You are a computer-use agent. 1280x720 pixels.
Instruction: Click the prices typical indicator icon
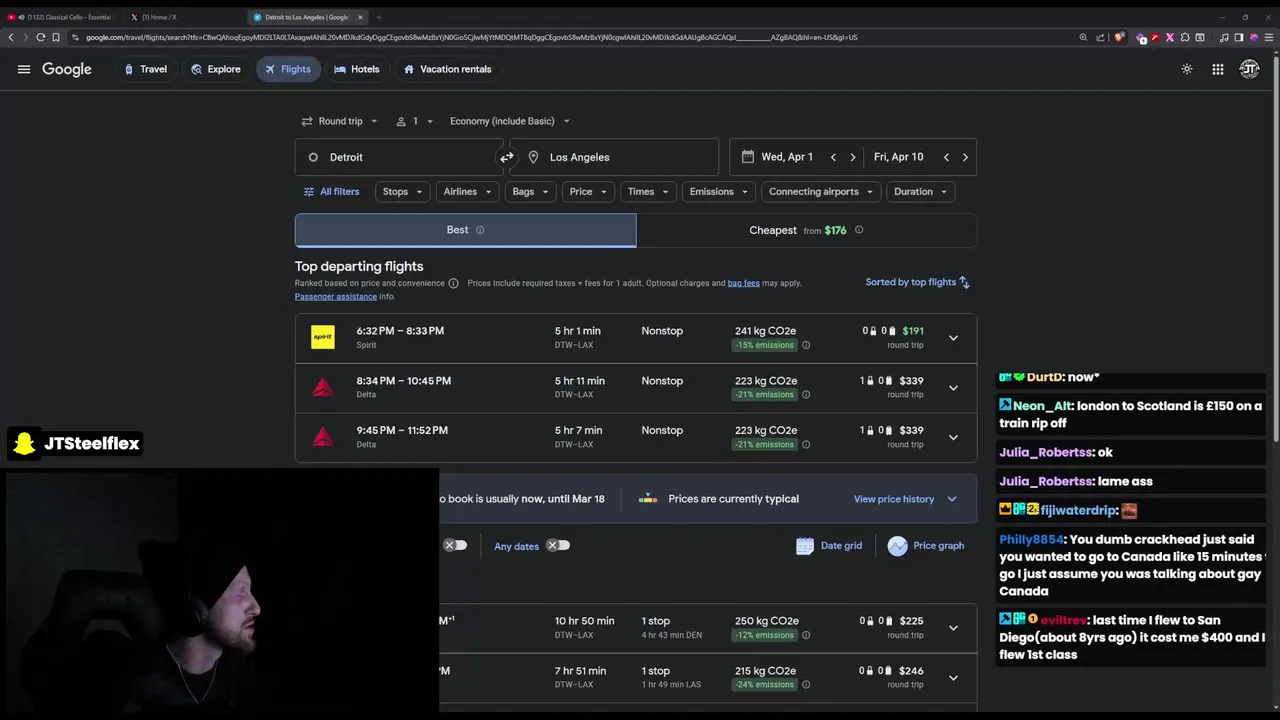[x=648, y=499]
